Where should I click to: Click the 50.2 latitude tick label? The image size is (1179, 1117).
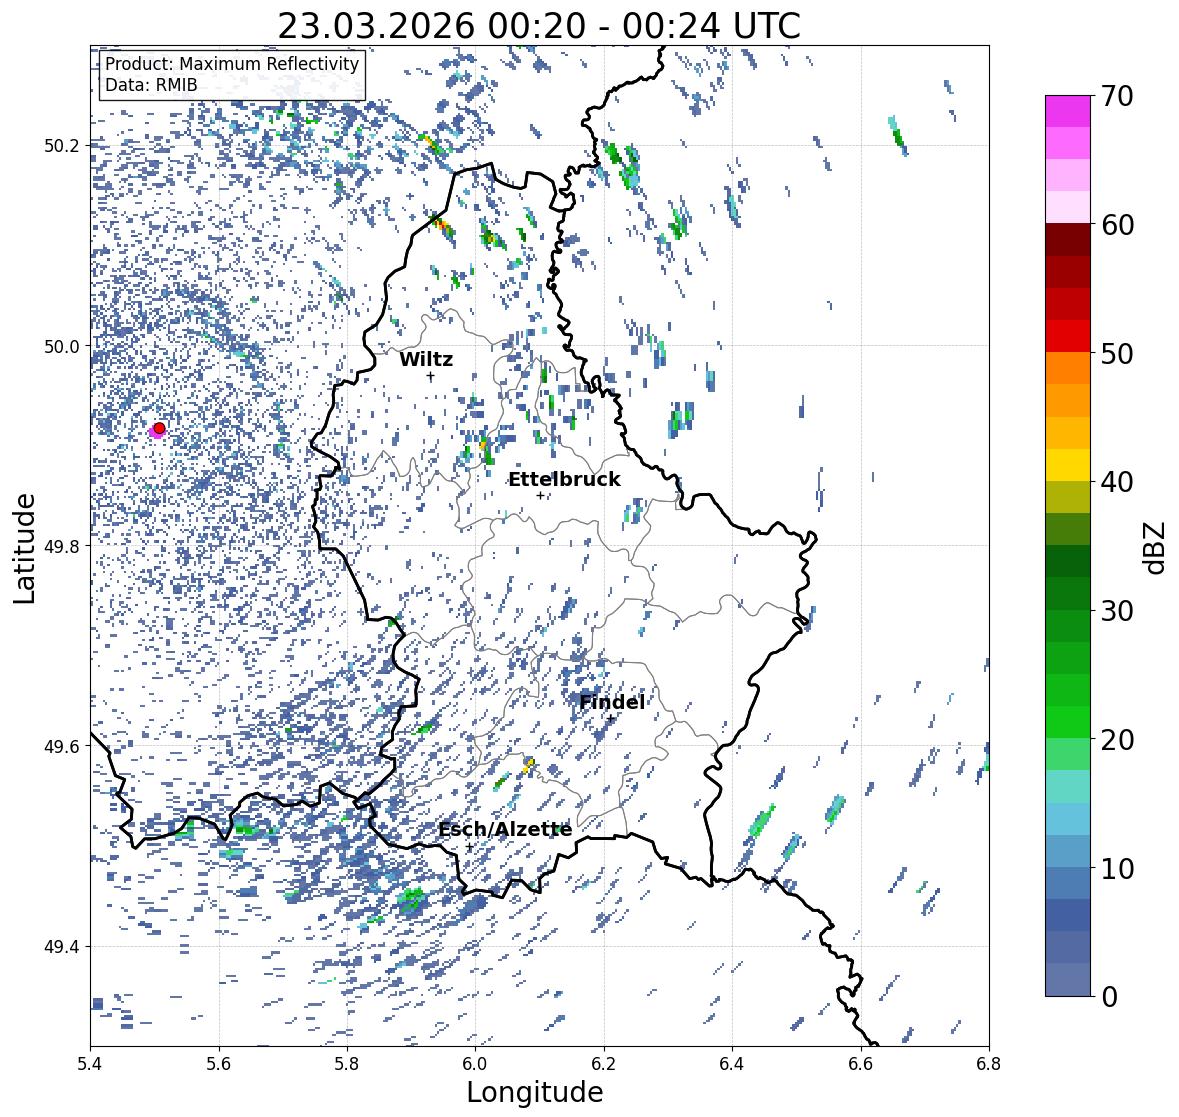(62, 145)
